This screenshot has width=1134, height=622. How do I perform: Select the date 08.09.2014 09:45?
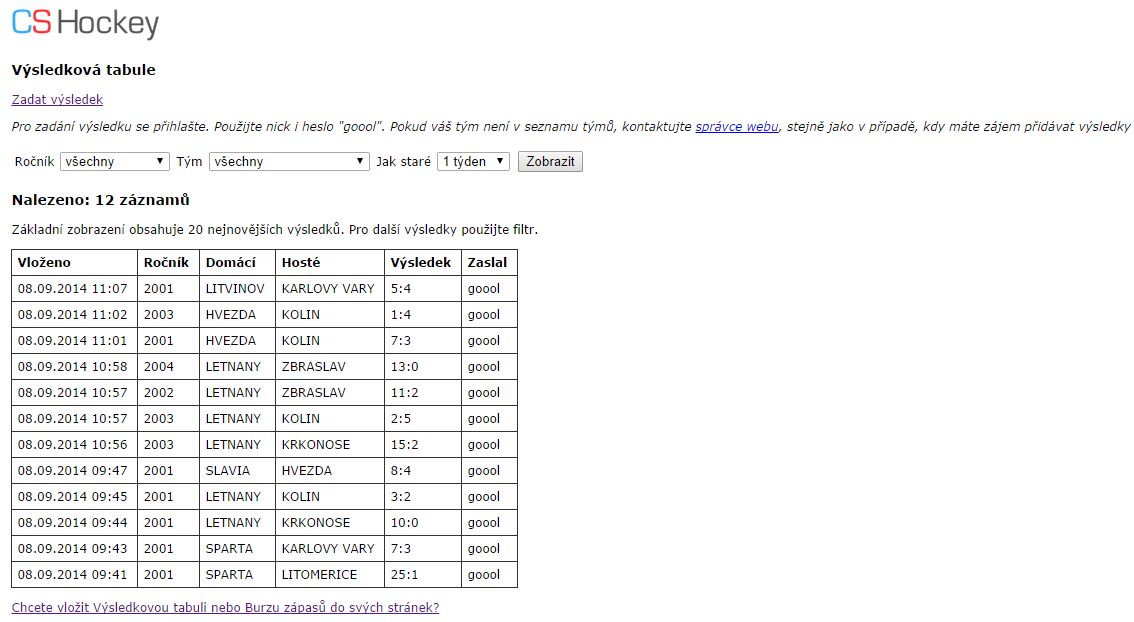point(72,497)
